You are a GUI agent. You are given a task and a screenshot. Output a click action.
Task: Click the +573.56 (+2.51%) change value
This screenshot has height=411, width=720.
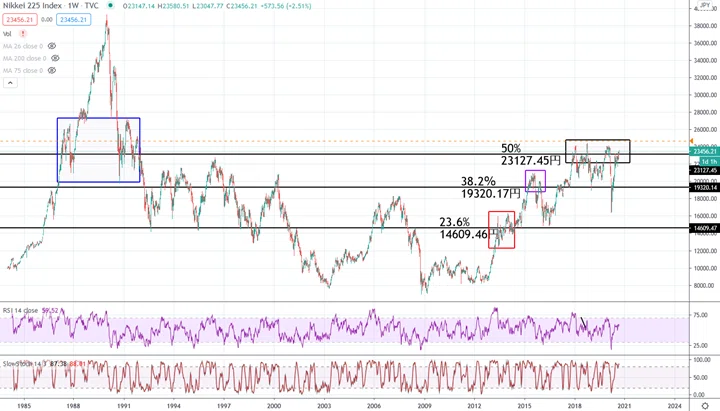[x=284, y=6]
